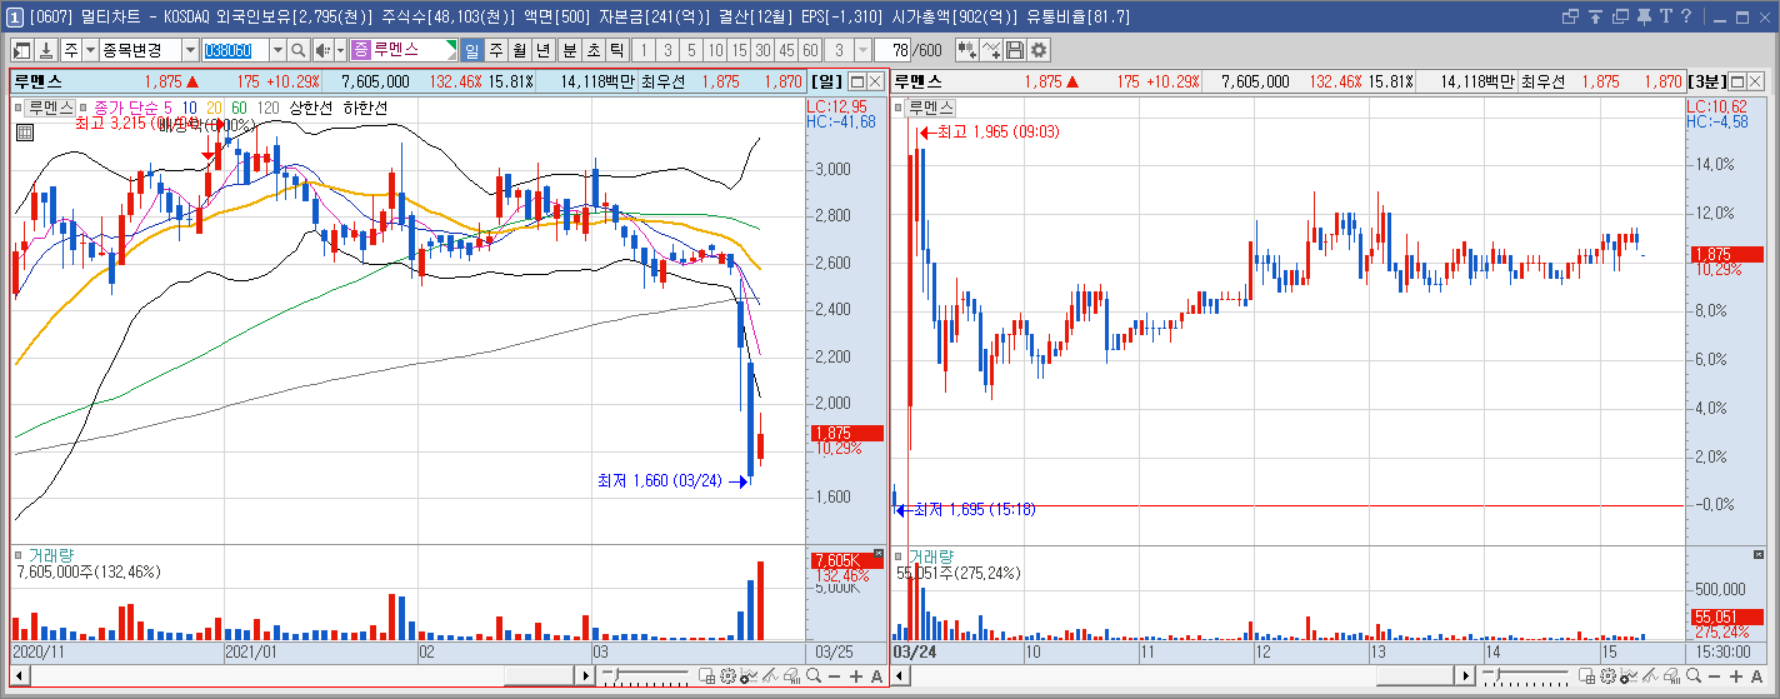Set interval to 45
Viewport: 1780px width, 699px height.
[787, 50]
